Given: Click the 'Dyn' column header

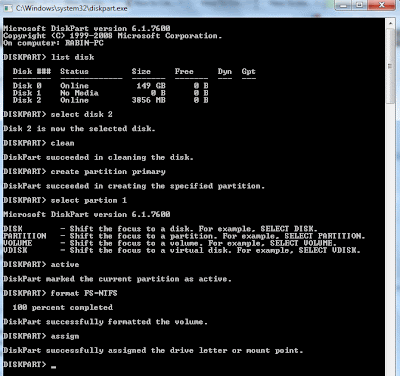Looking at the screenshot, I should coord(225,71).
